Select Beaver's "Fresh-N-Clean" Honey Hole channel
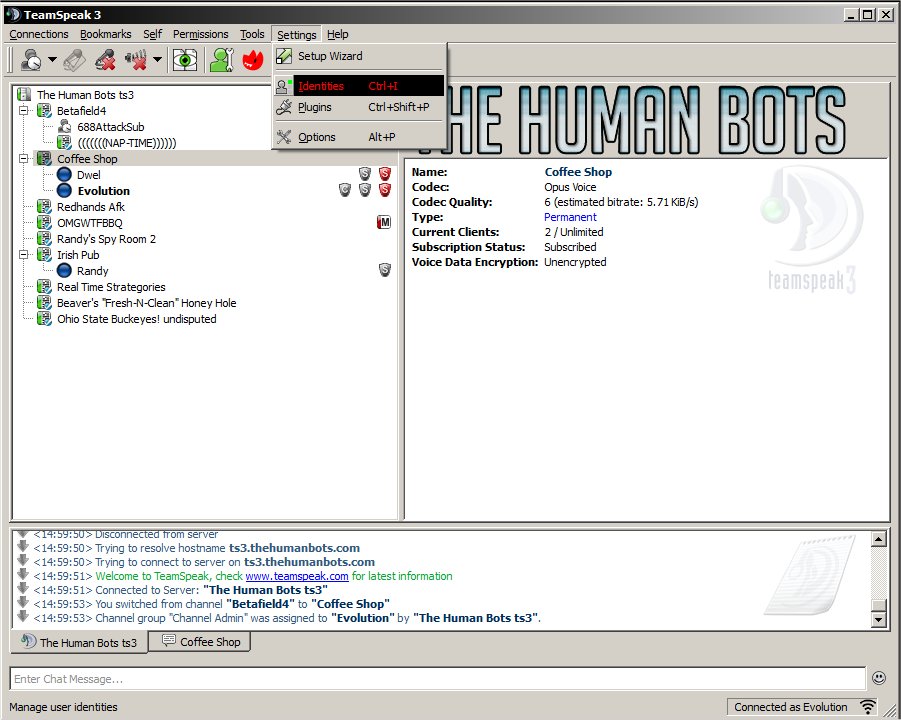Viewport: 901px width, 720px height. click(x=147, y=303)
